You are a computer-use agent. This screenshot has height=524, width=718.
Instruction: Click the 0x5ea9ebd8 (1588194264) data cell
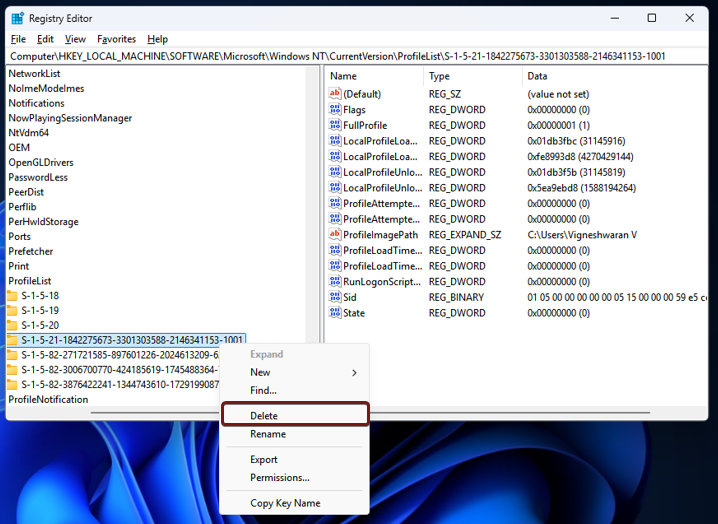(582, 188)
